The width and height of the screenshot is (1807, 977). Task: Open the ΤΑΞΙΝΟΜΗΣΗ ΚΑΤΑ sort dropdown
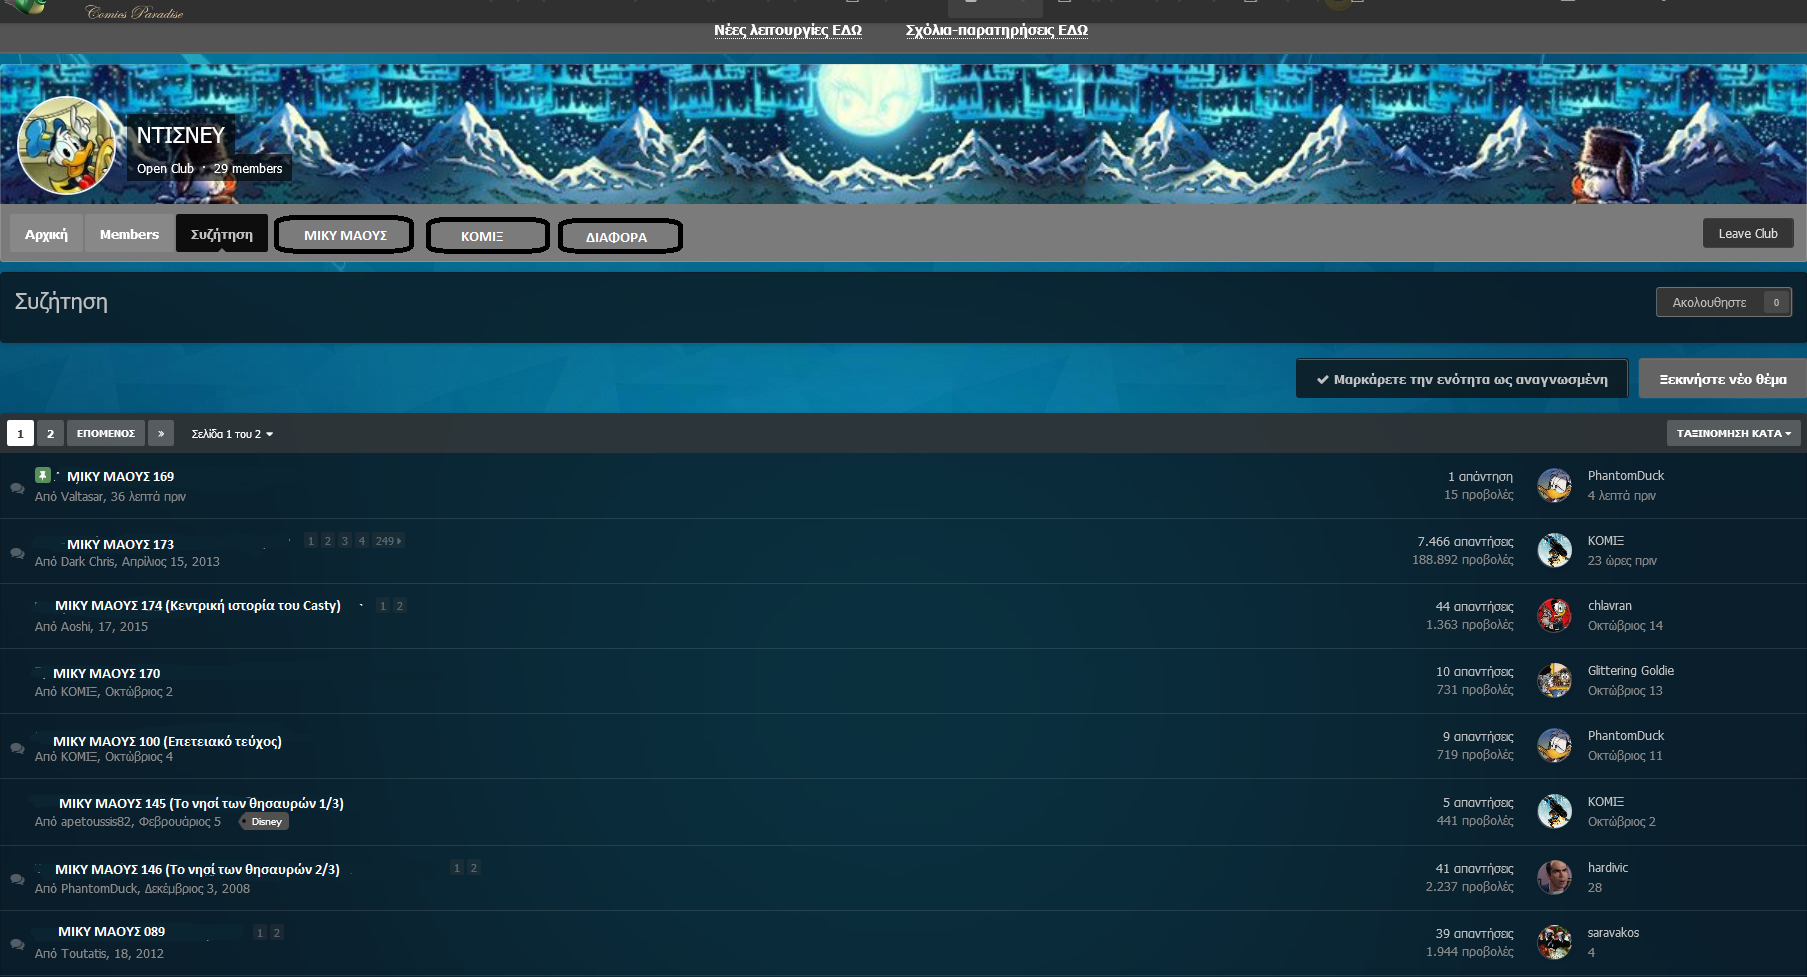[x=1734, y=433]
